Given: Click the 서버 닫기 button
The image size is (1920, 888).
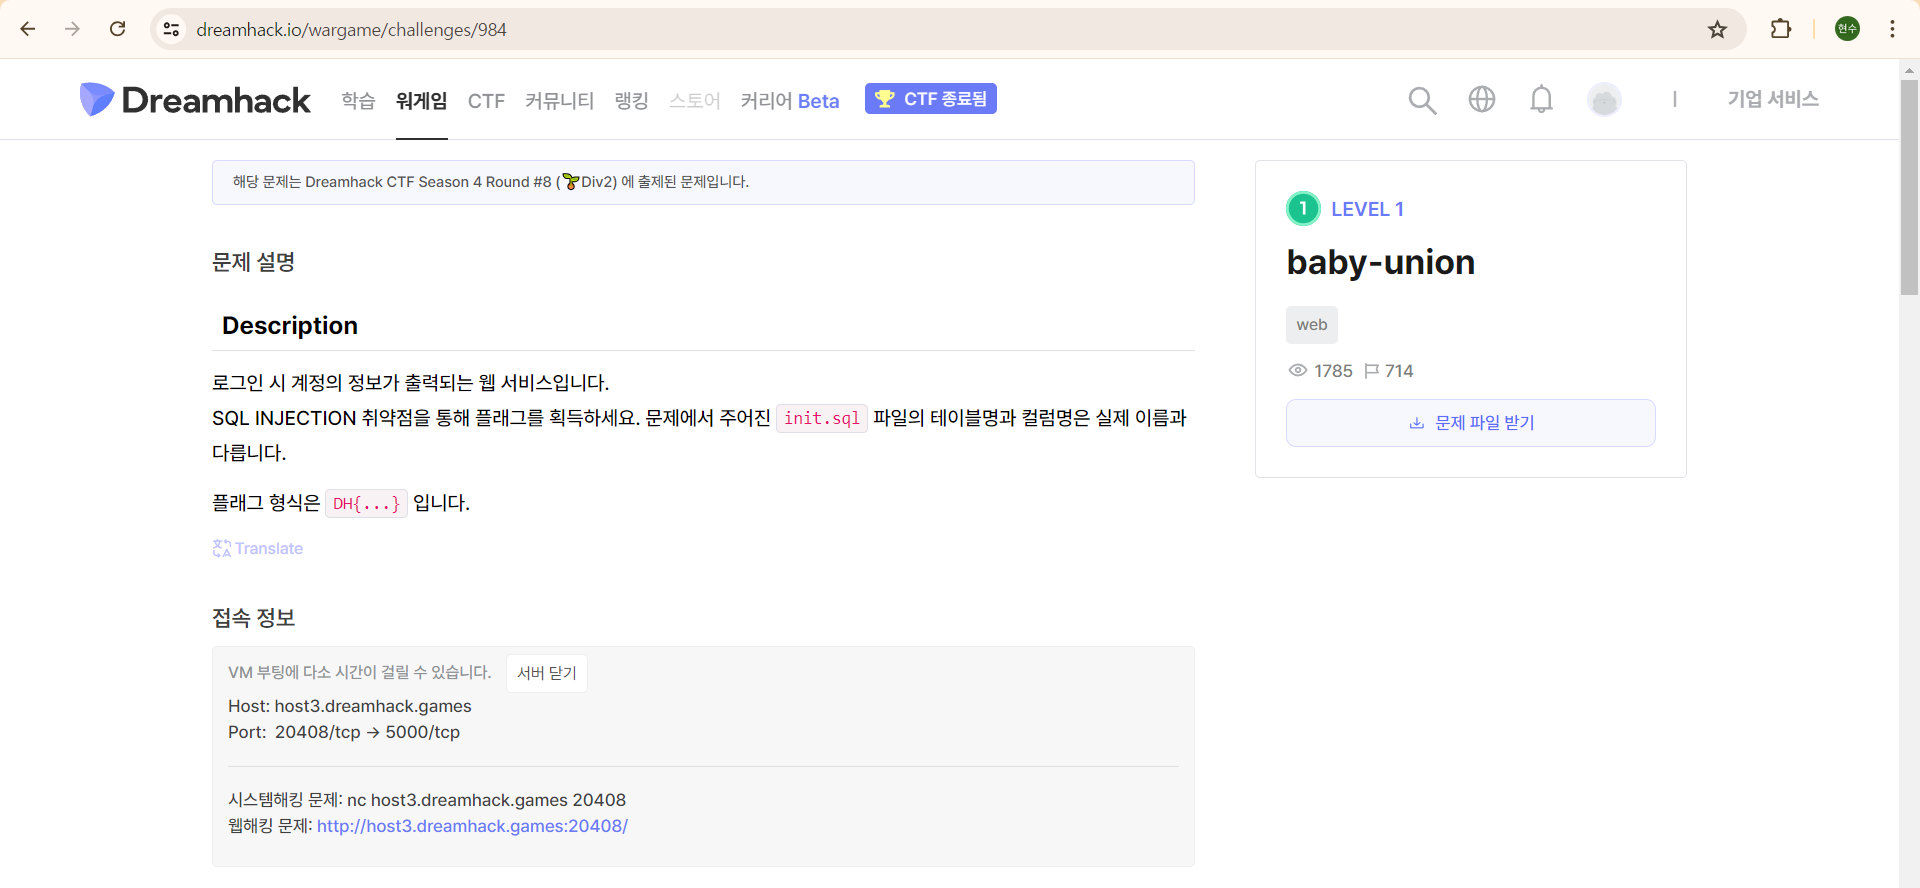Looking at the screenshot, I should pyautogui.click(x=547, y=673).
